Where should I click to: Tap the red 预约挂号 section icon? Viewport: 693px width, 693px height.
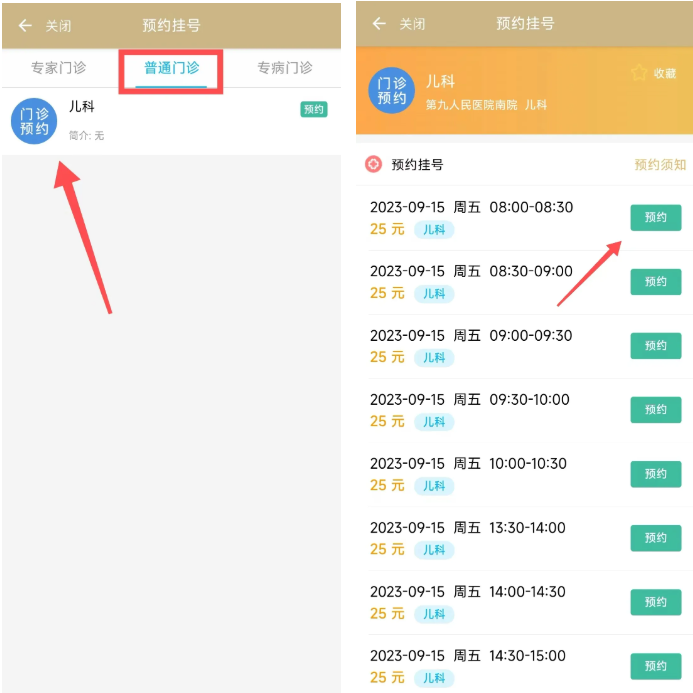coord(373,164)
